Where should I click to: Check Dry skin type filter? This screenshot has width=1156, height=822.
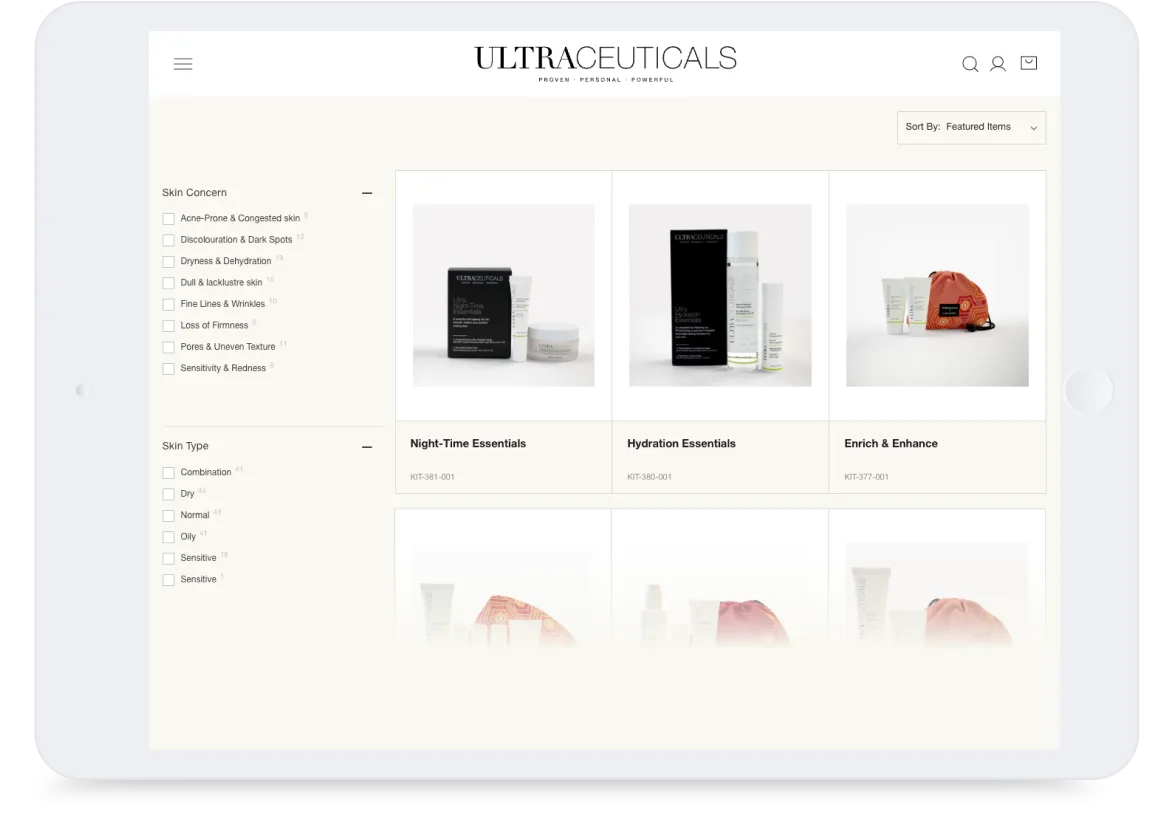[169, 494]
